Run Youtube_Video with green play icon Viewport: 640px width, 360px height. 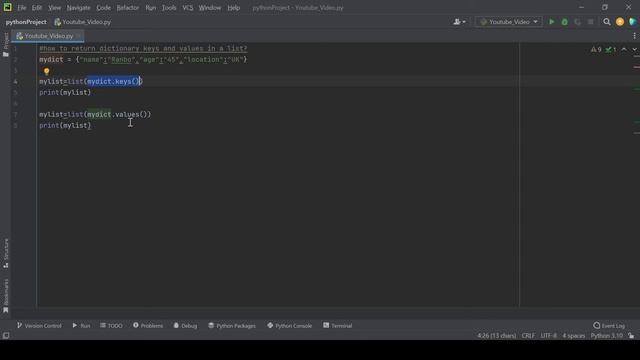[551, 22]
